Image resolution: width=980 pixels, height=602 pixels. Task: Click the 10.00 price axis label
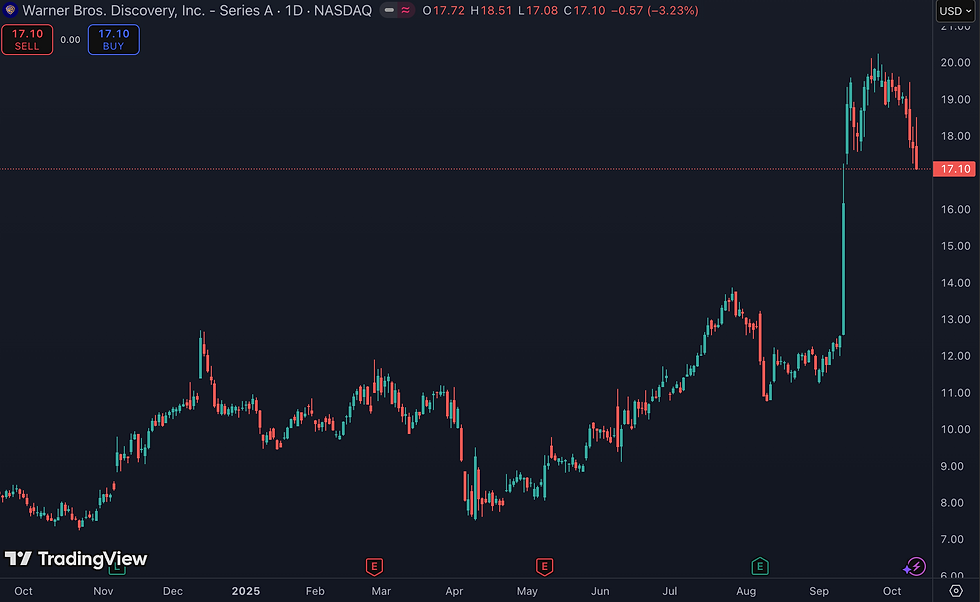point(956,429)
